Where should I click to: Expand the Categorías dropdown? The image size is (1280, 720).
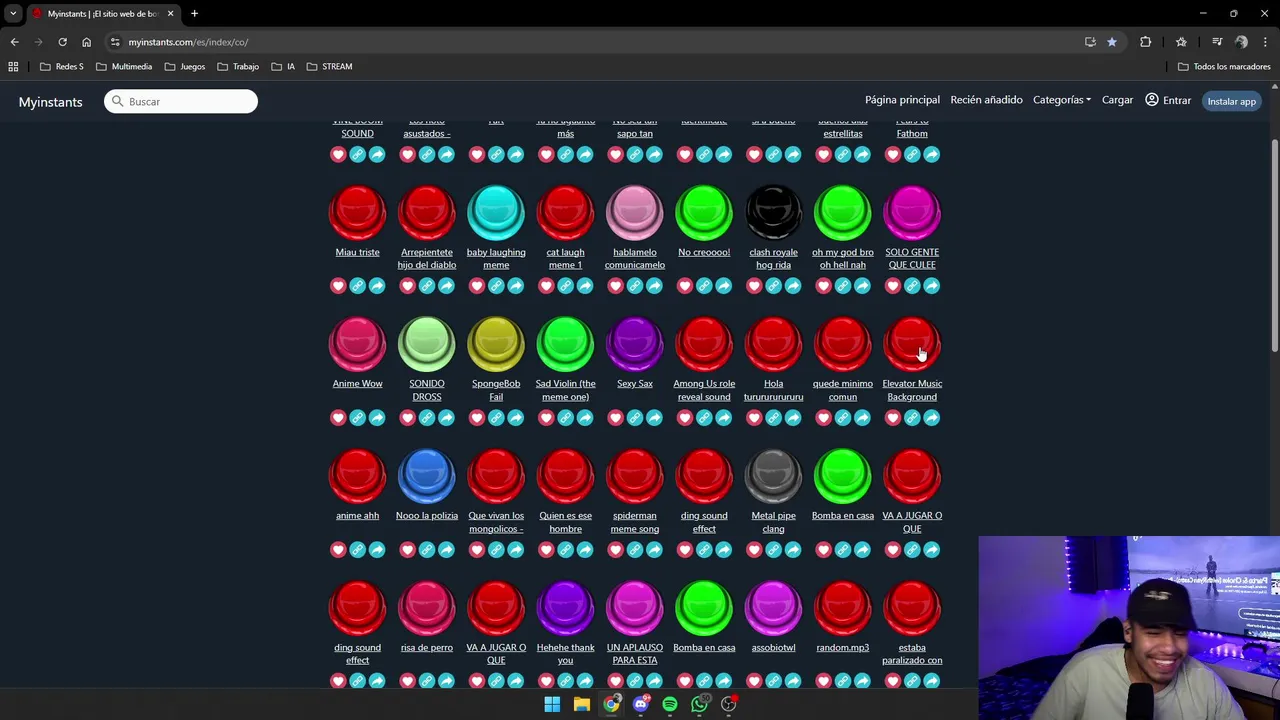coord(1061,100)
